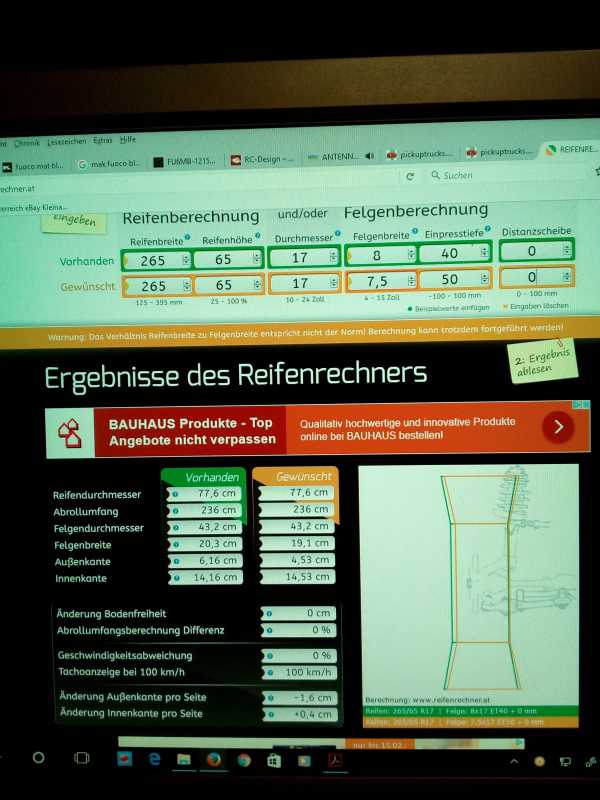Open the Chronik menu

(x=27, y=143)
